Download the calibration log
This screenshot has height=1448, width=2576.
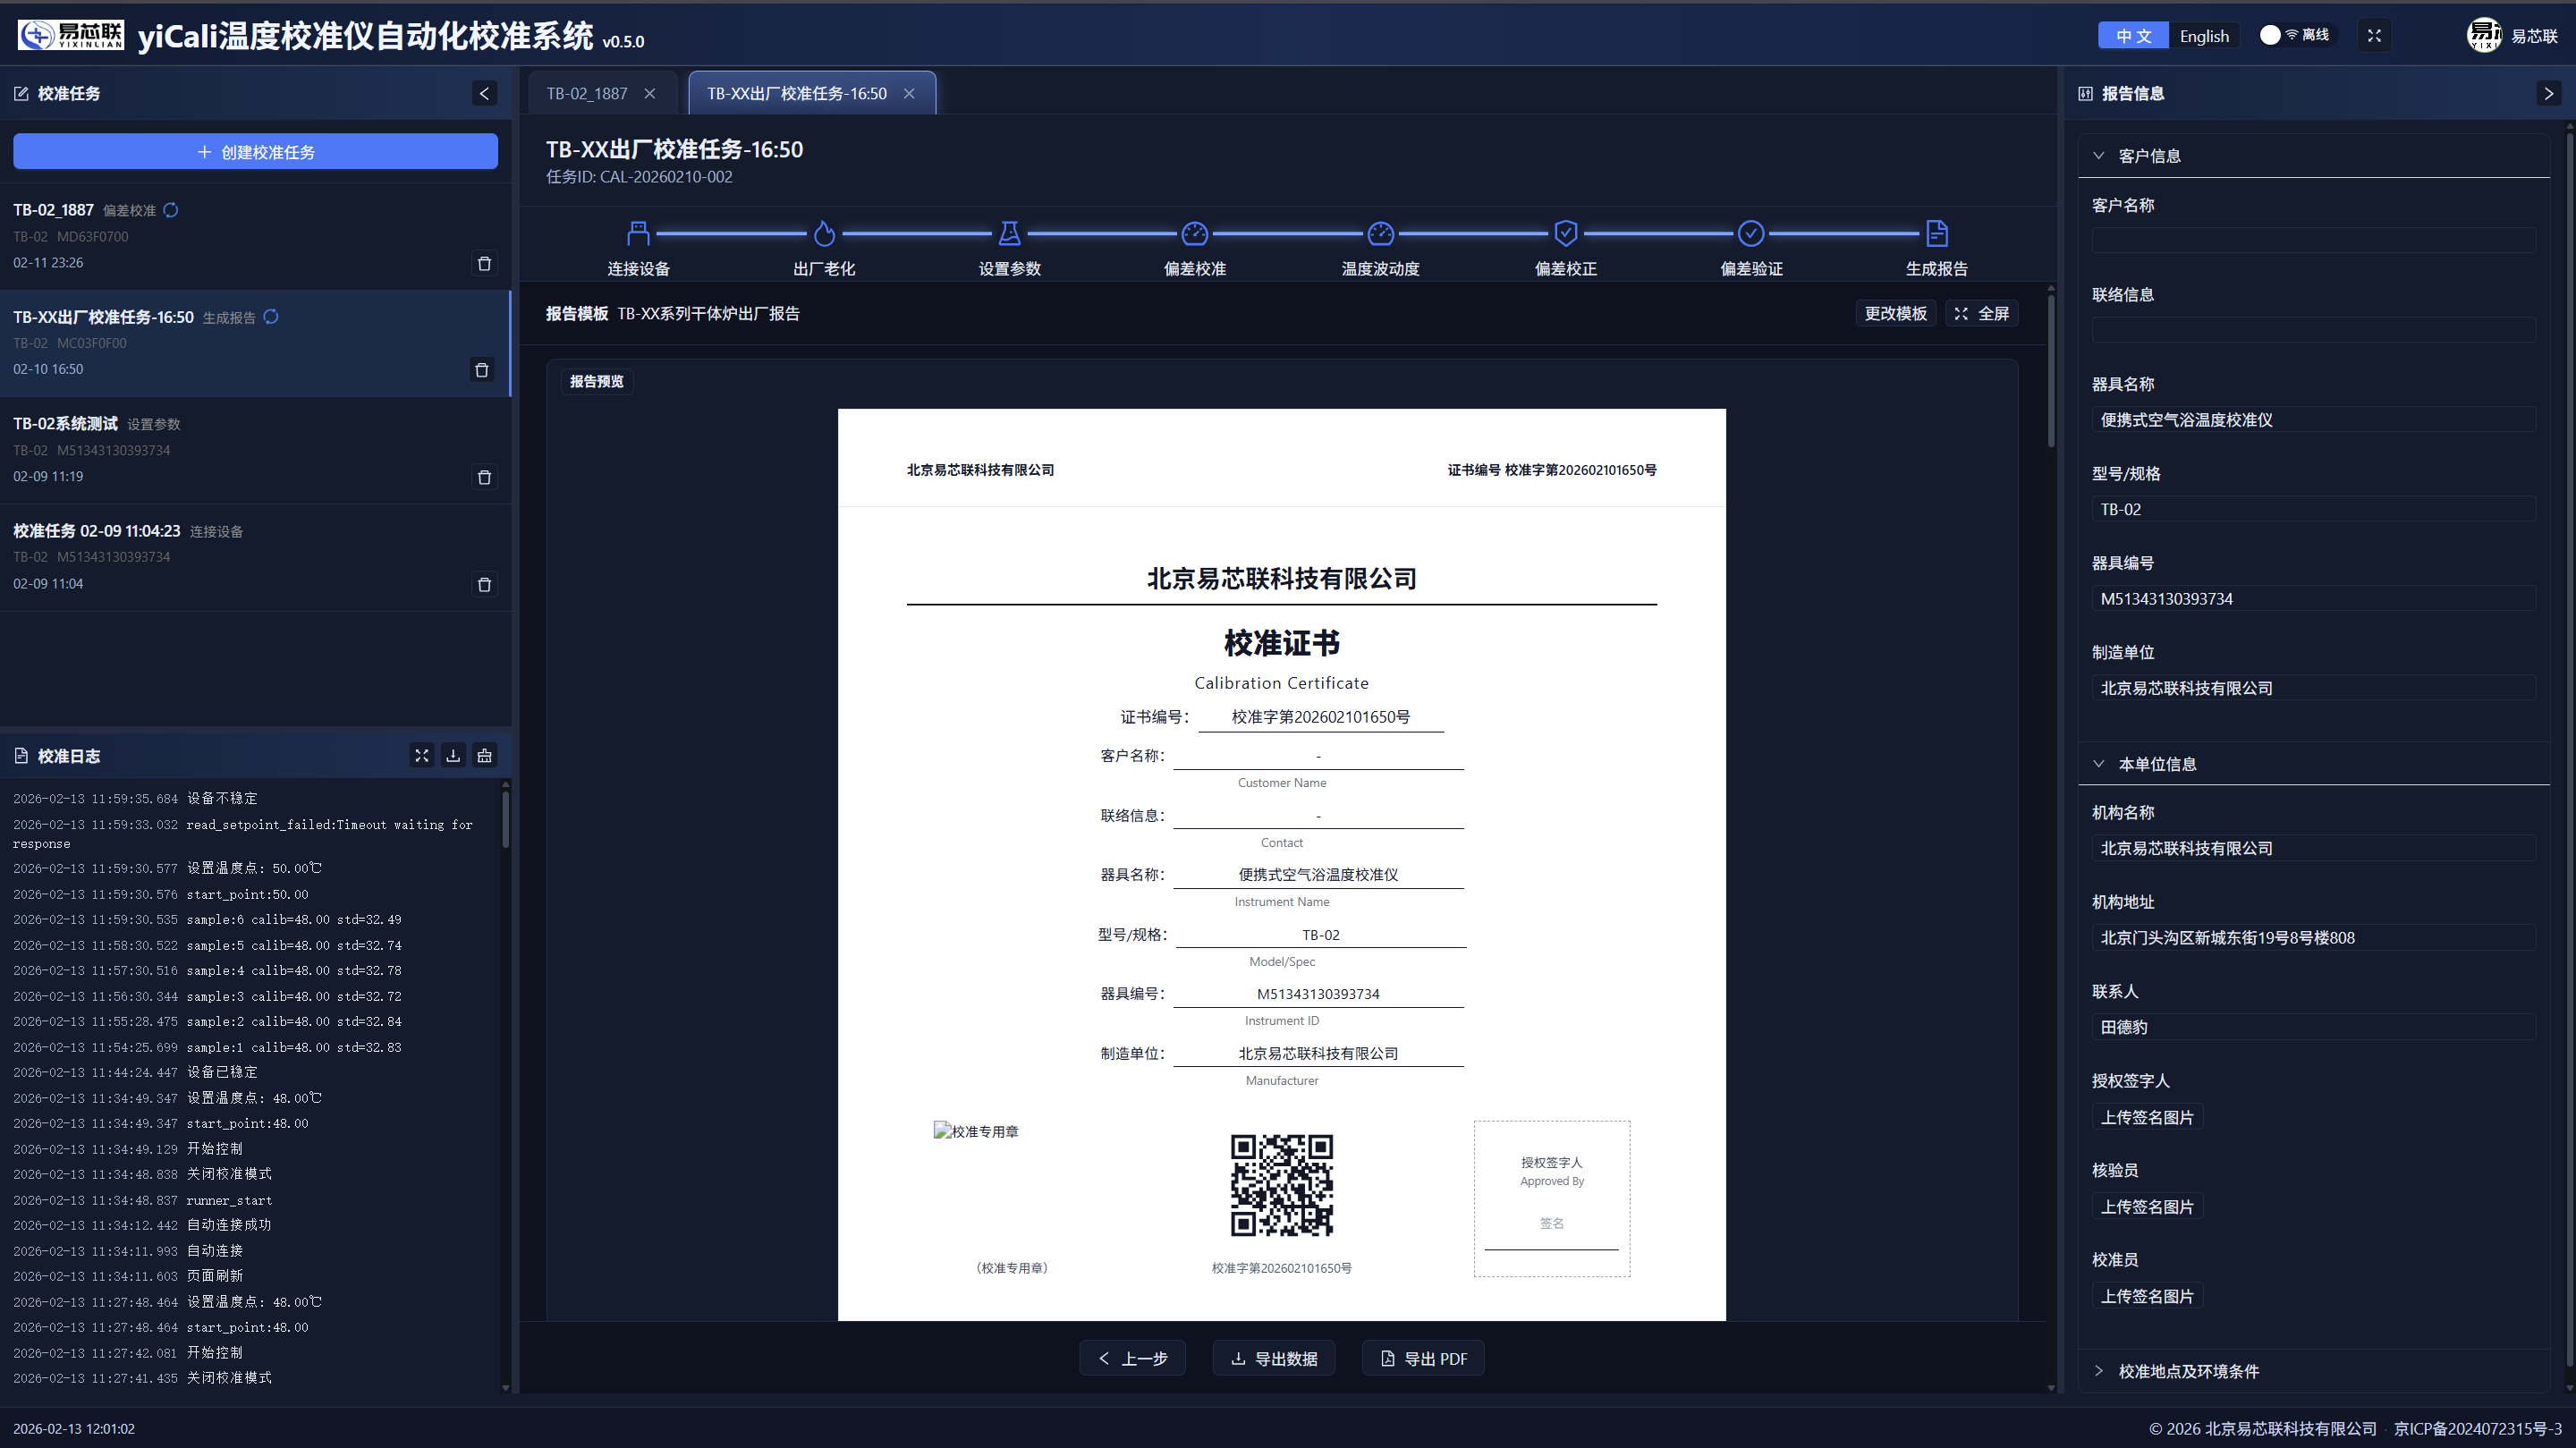tap(453, 755)
